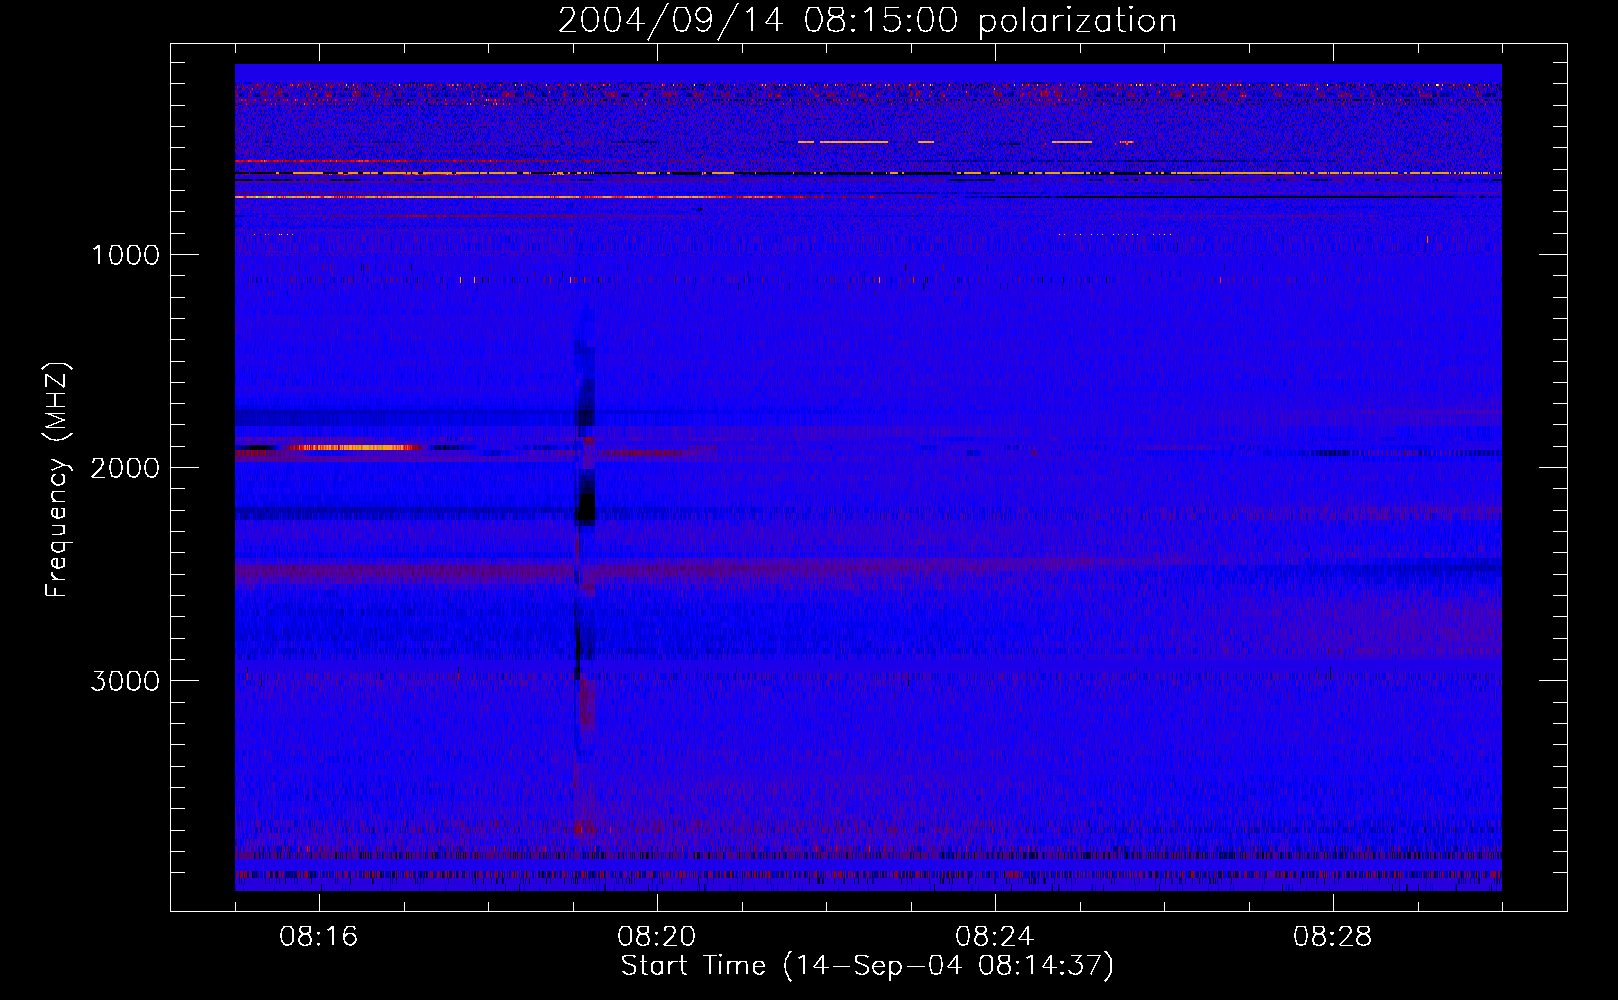
Task: Click the 08:20 time tick label
Action: point(657,937)
